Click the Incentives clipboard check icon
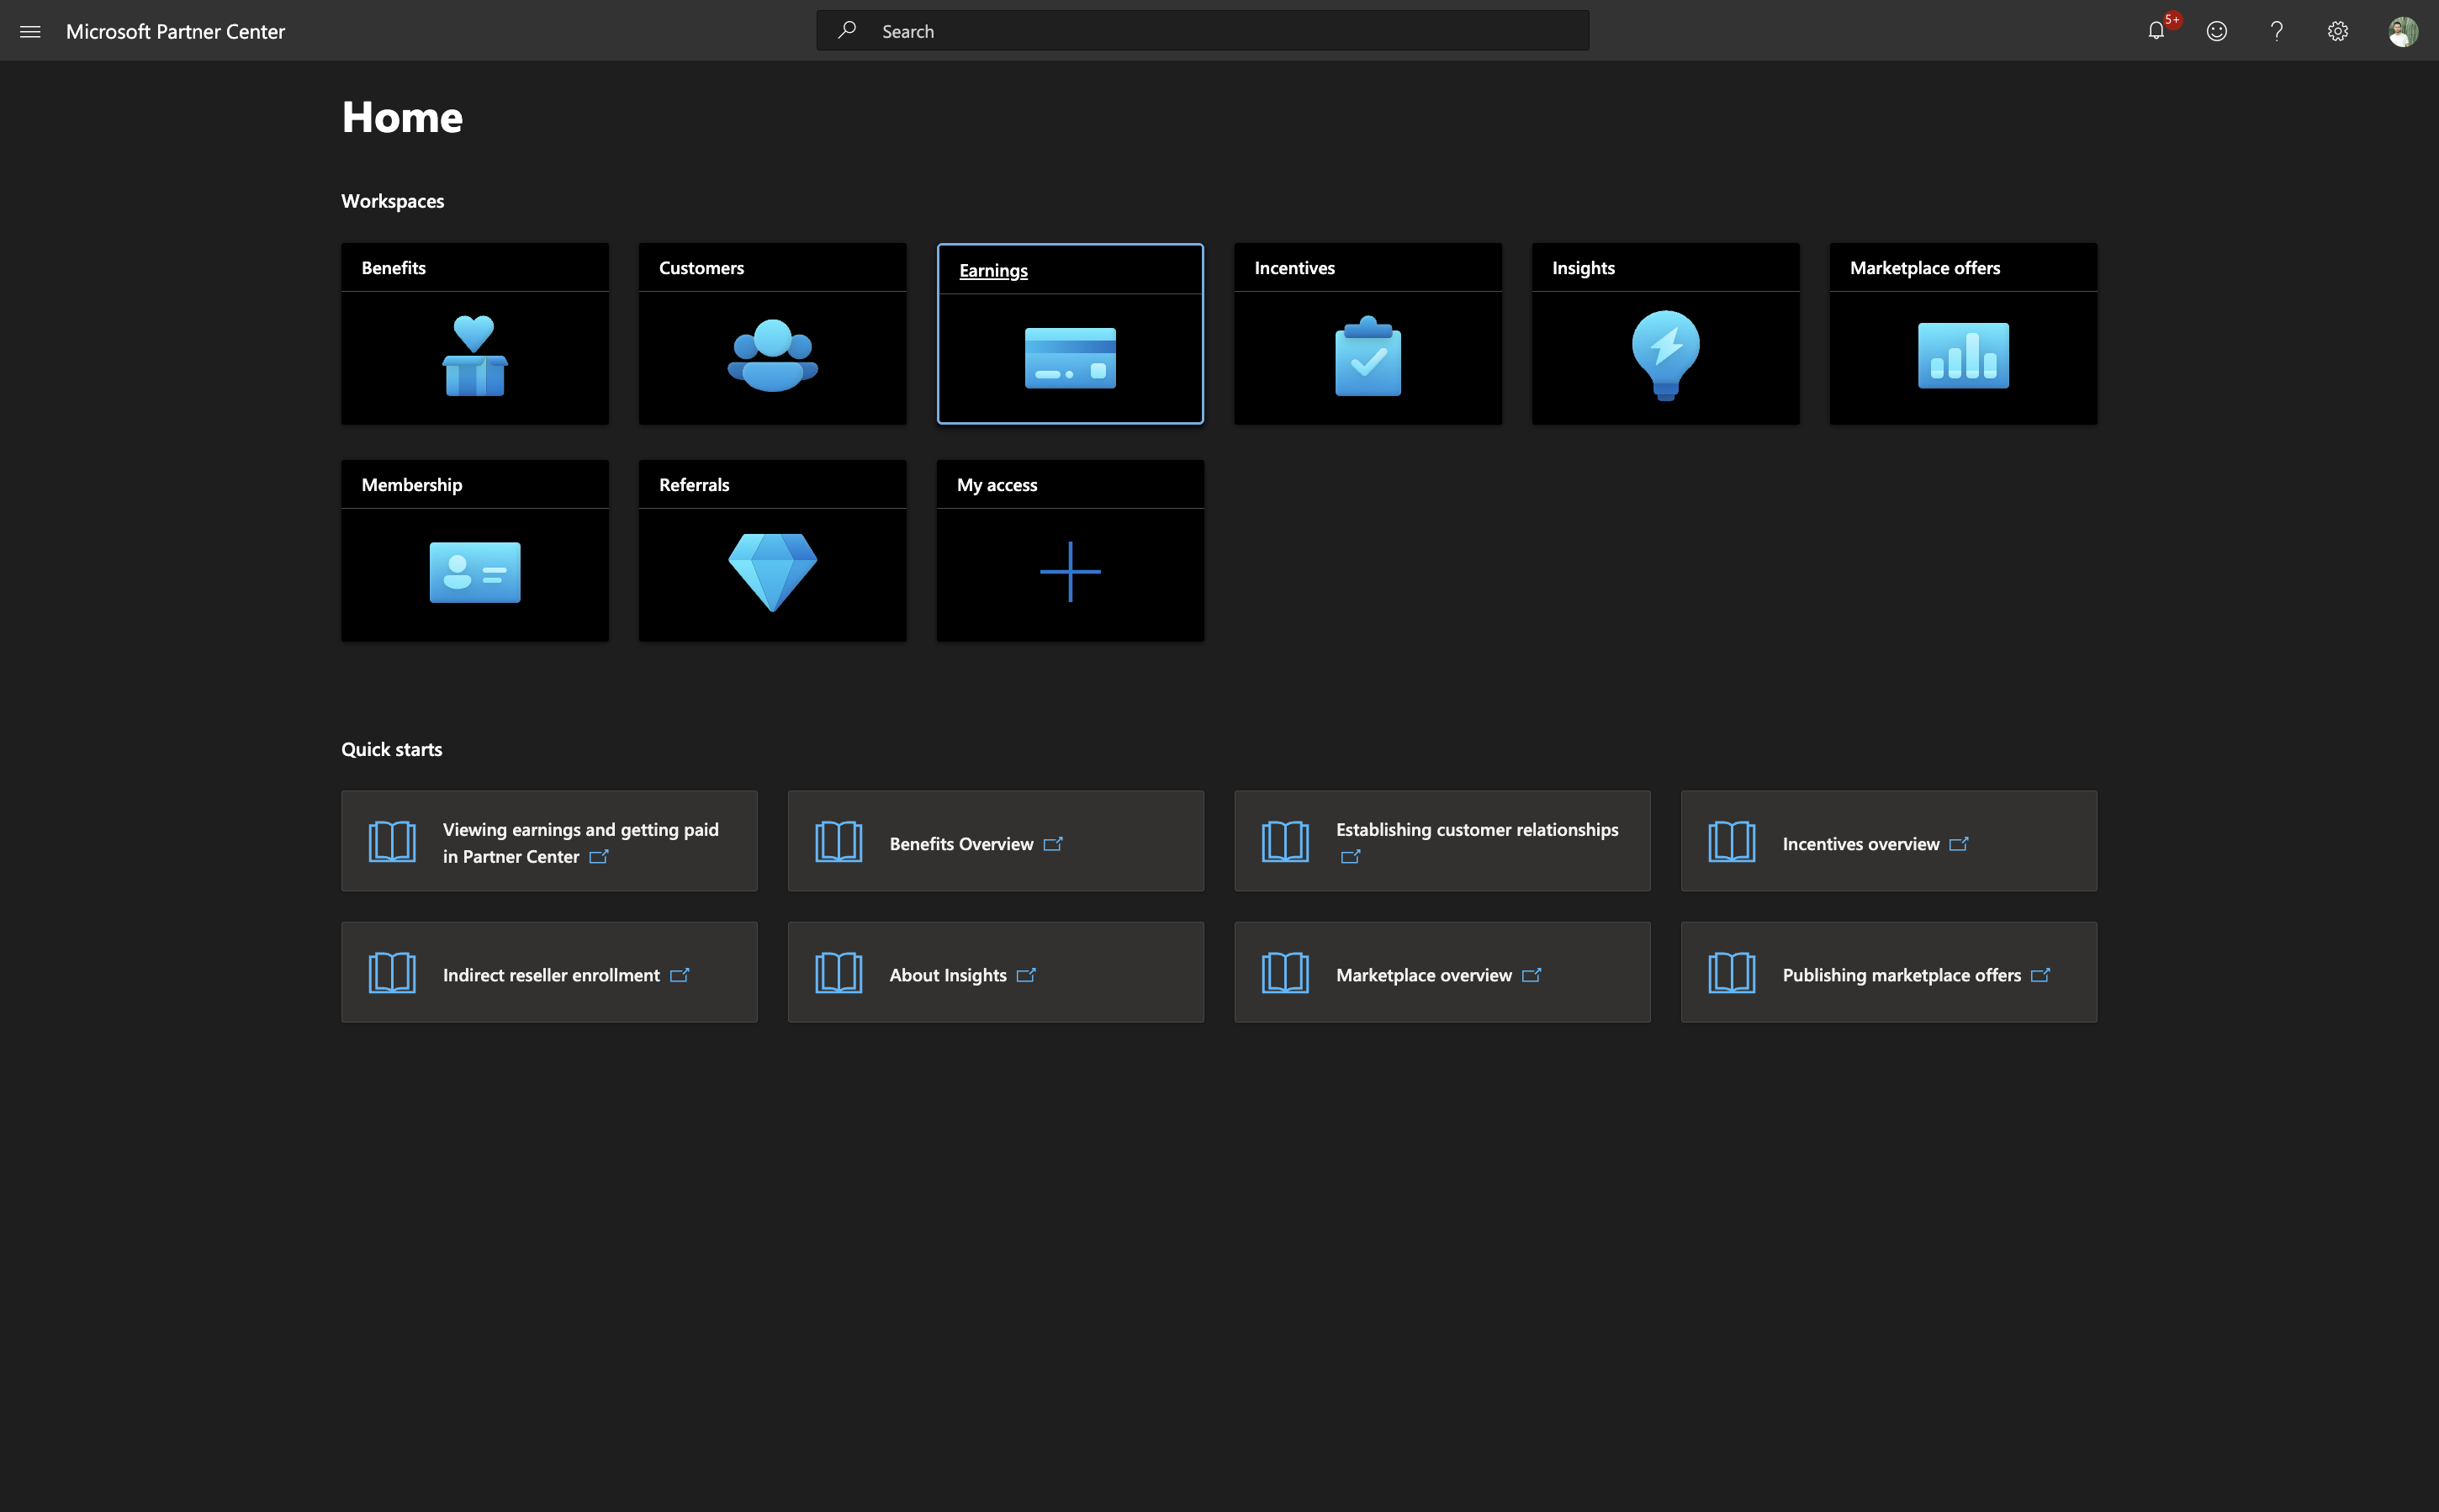Screen dimensions: 2439x1512 [1368, 356]
